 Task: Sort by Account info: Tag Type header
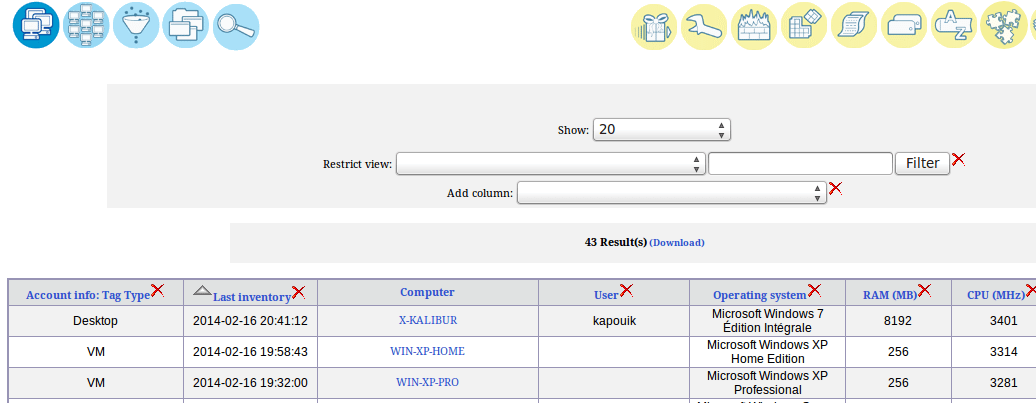pyautogui.click(x=88, y=295)
